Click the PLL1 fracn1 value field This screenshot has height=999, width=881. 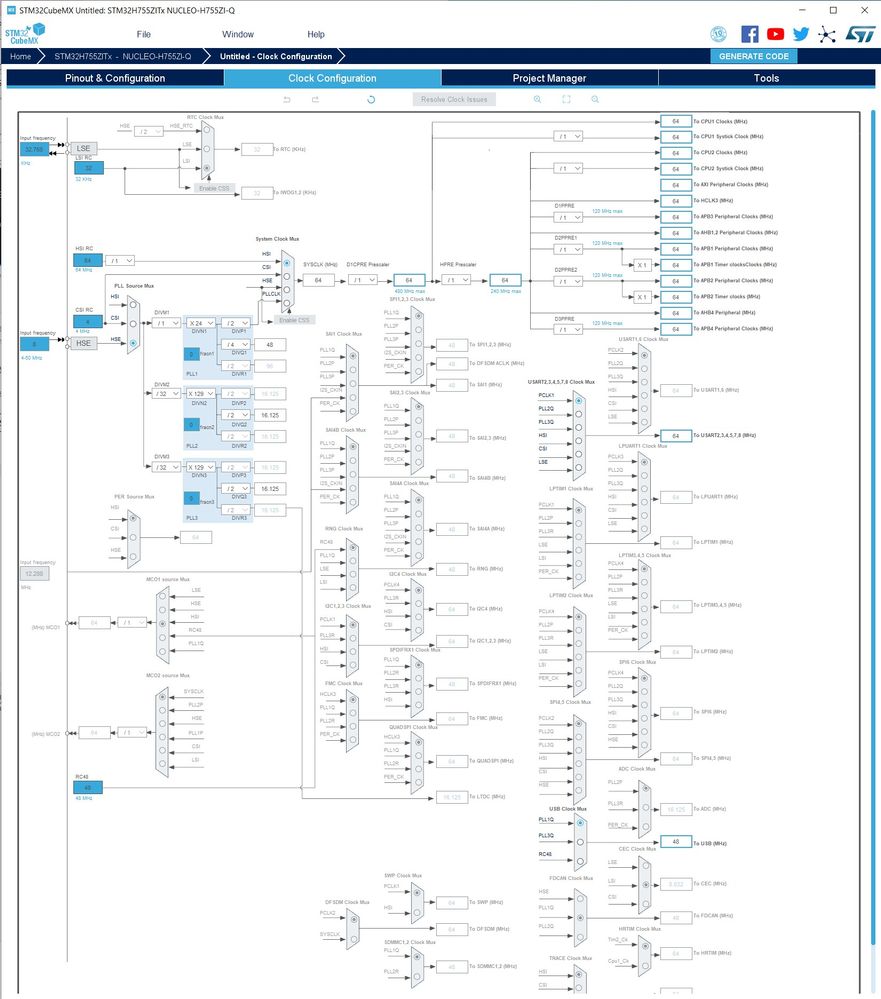[x=191, y=353]
